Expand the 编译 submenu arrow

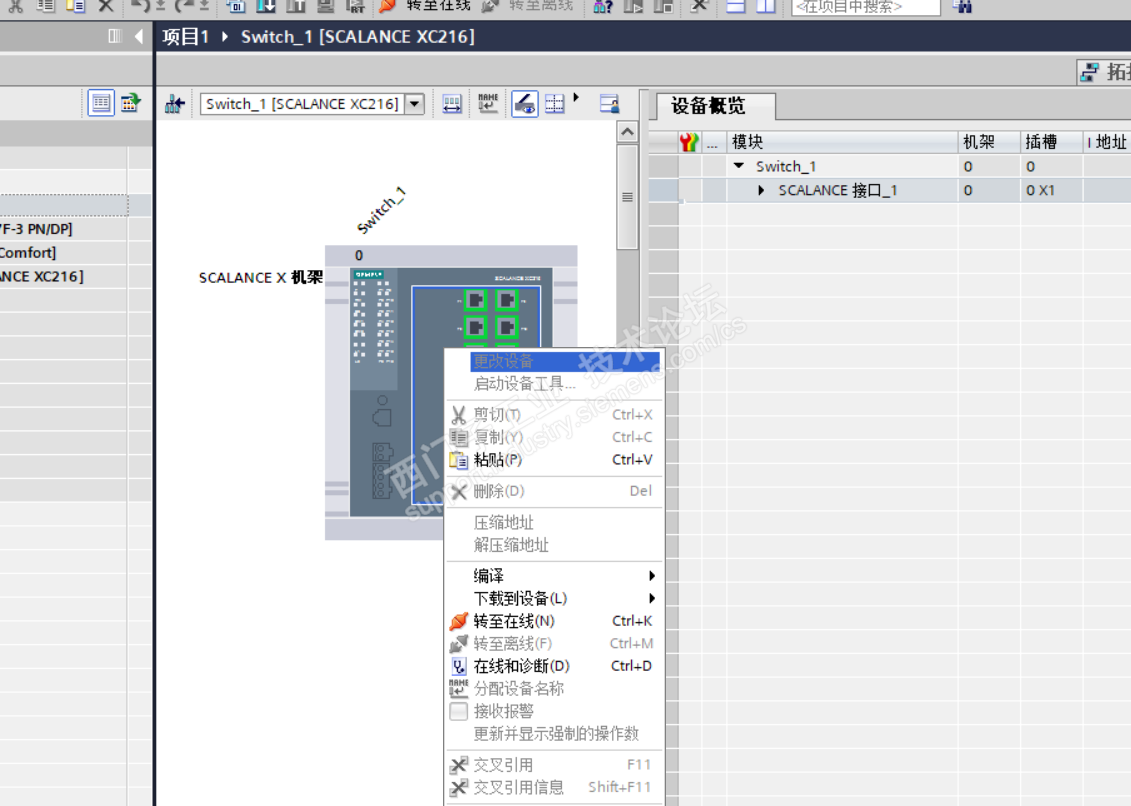pyautogui.click(x=652, y=576)
